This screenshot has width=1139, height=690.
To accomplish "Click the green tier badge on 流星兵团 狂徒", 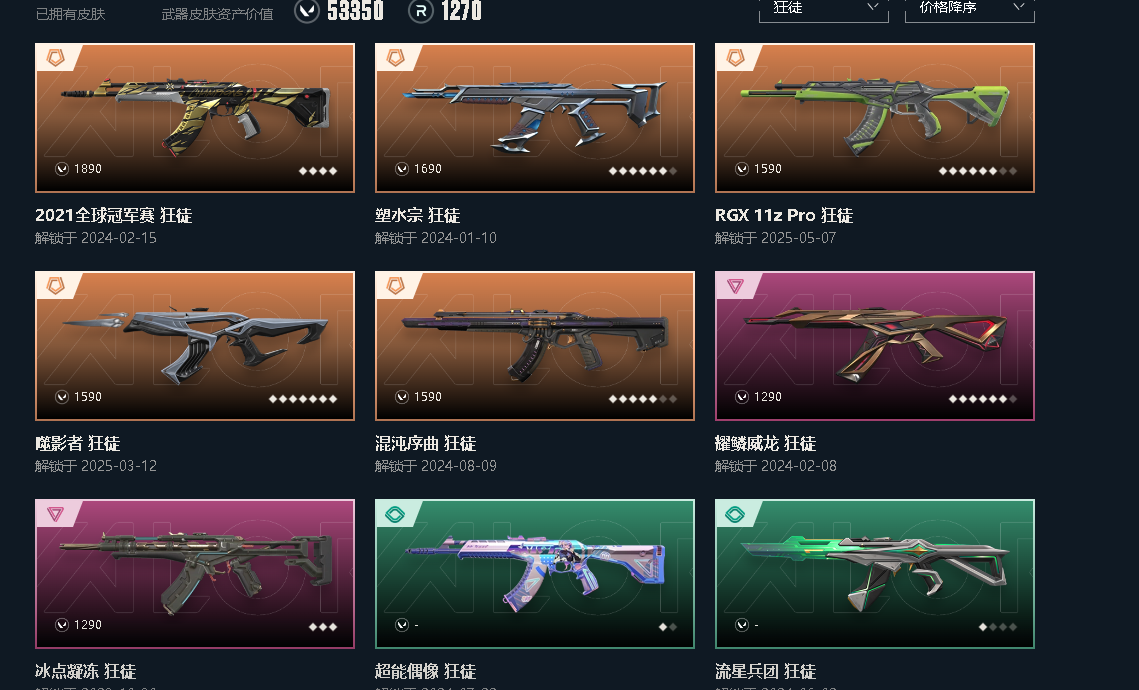I will [x=735, y=514].
